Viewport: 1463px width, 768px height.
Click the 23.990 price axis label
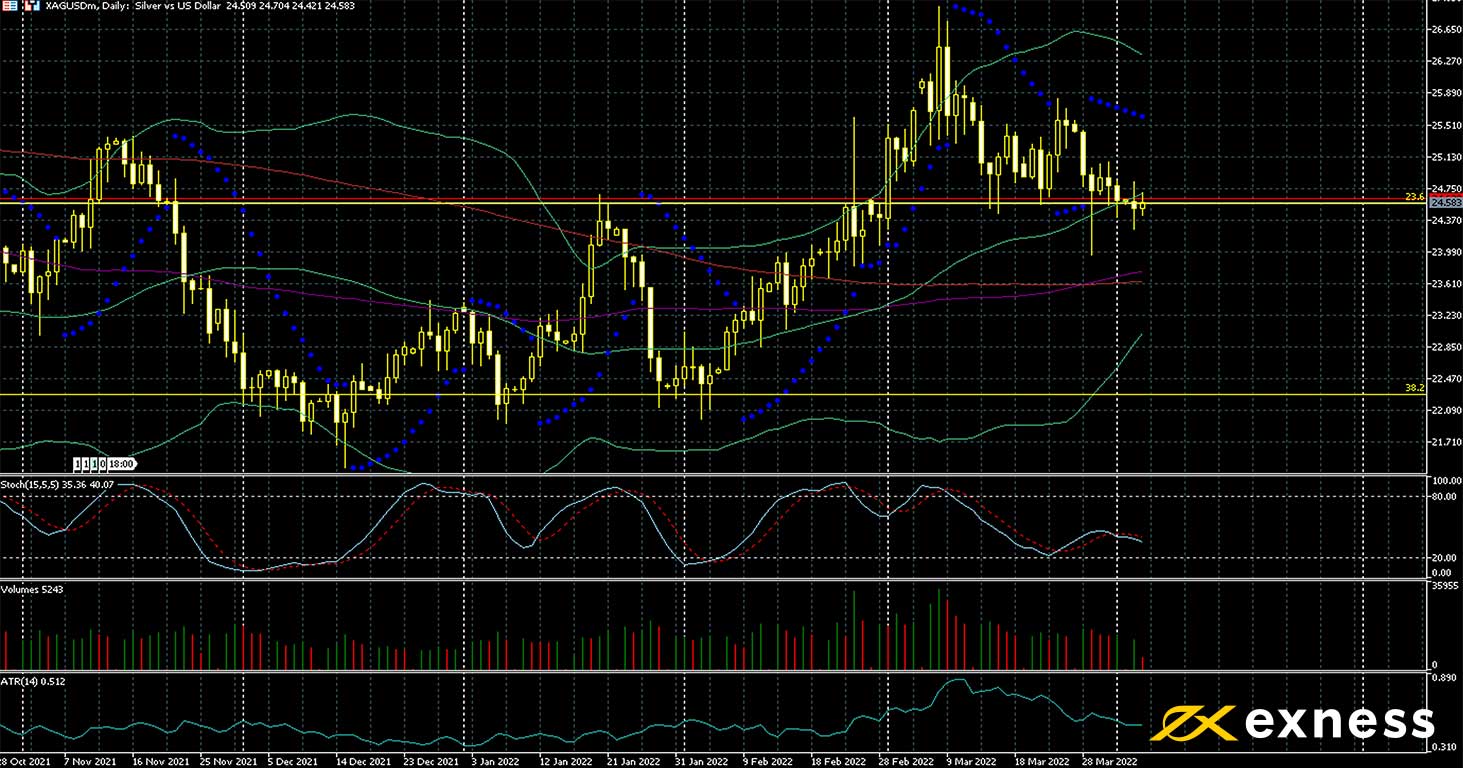(1445, 252)
